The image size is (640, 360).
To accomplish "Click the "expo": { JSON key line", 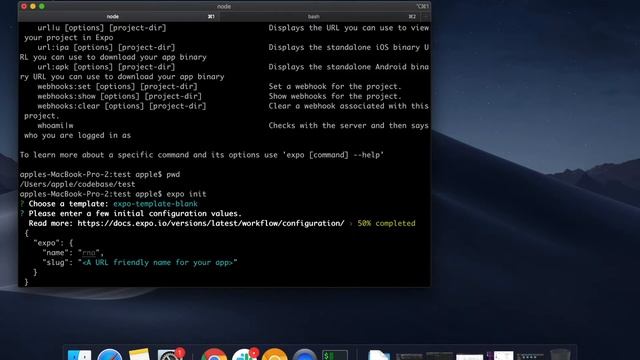I will [53, 243].
